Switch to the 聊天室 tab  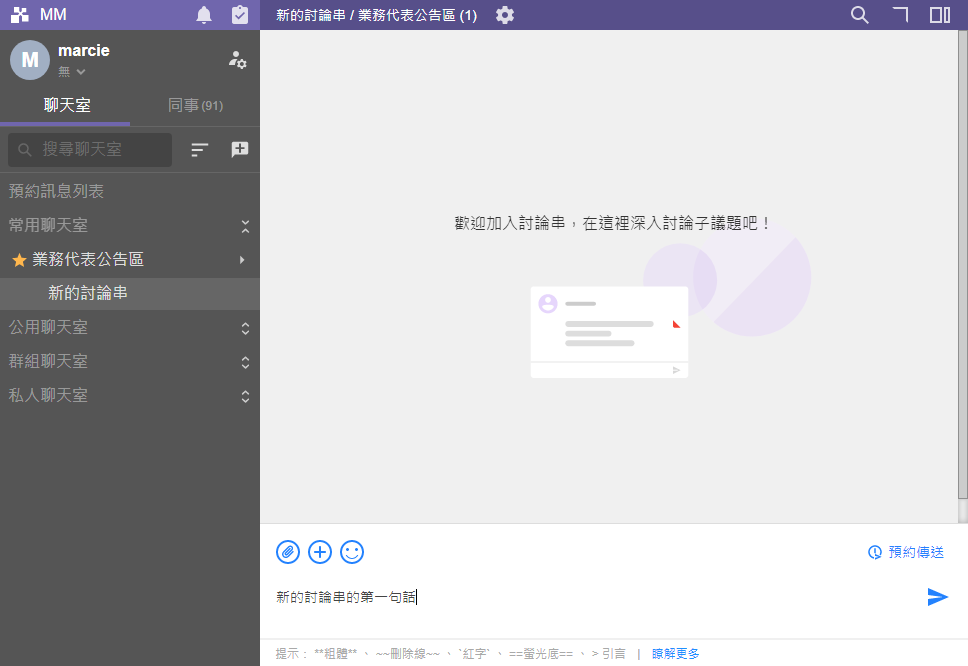67,106
